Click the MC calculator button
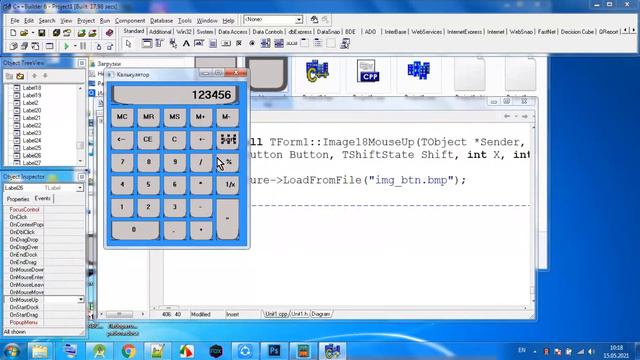Viewport: 640px width, 360px height. (122, 117)
